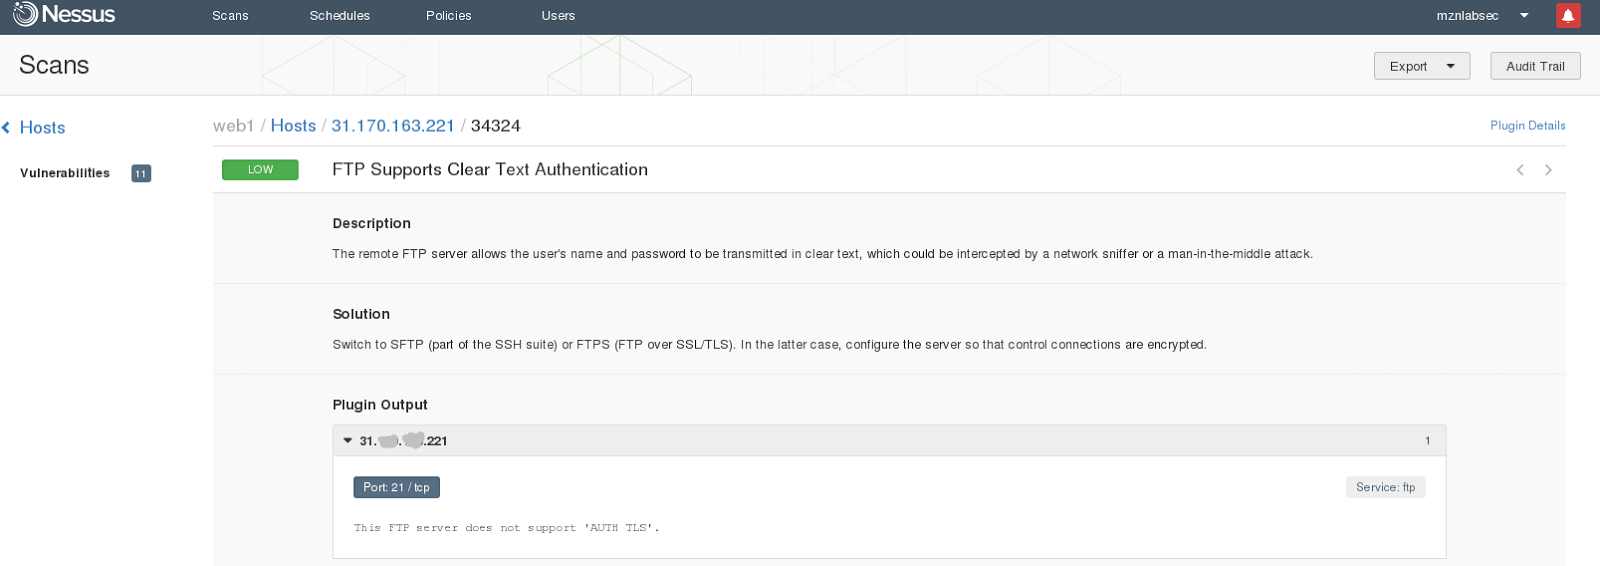
Task: Select Vulnerabilities in the sidebar
Action: 65,173
